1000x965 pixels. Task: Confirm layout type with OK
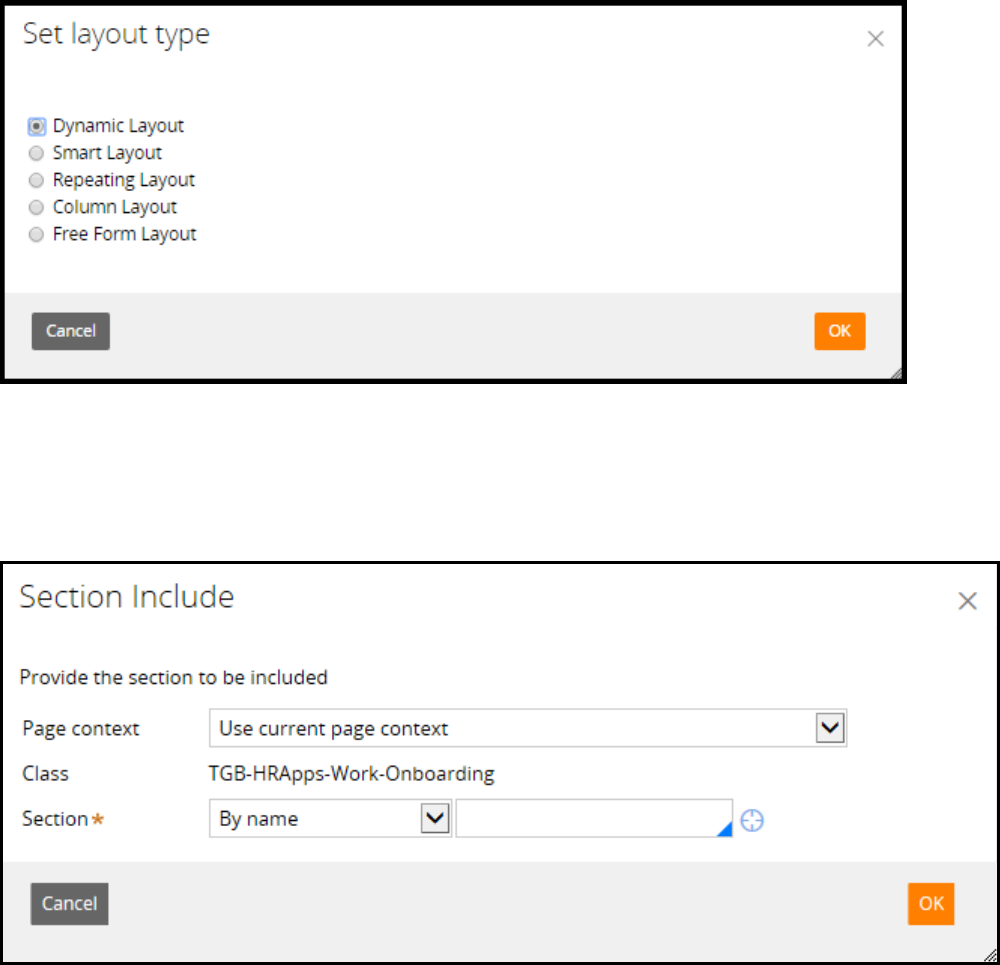(x=839, y=331)
